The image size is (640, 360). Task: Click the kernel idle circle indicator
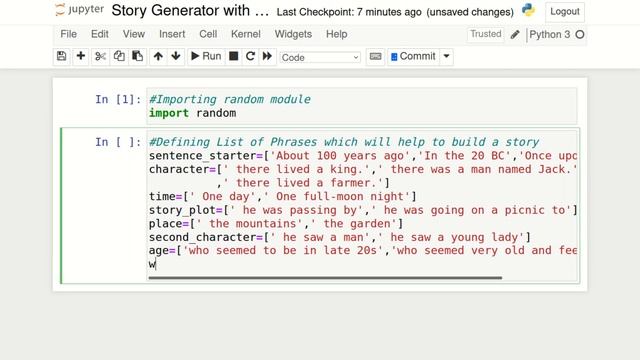pyautogui.click(x=580, y=35)
